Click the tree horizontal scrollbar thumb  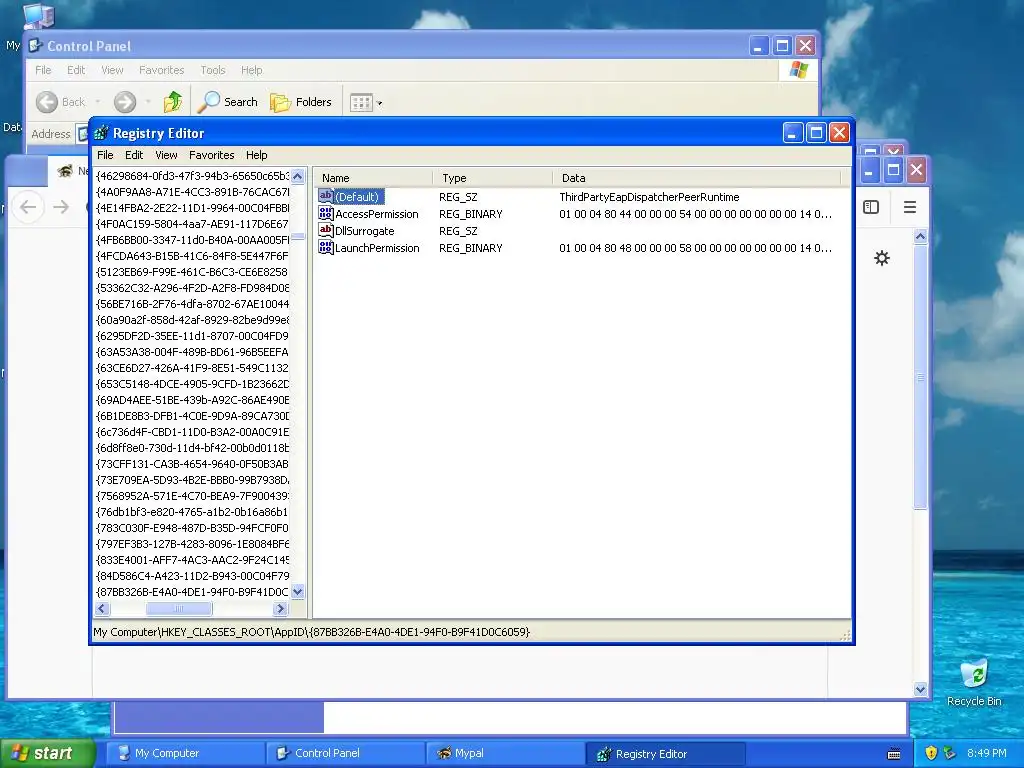click(x=179, y=609)
